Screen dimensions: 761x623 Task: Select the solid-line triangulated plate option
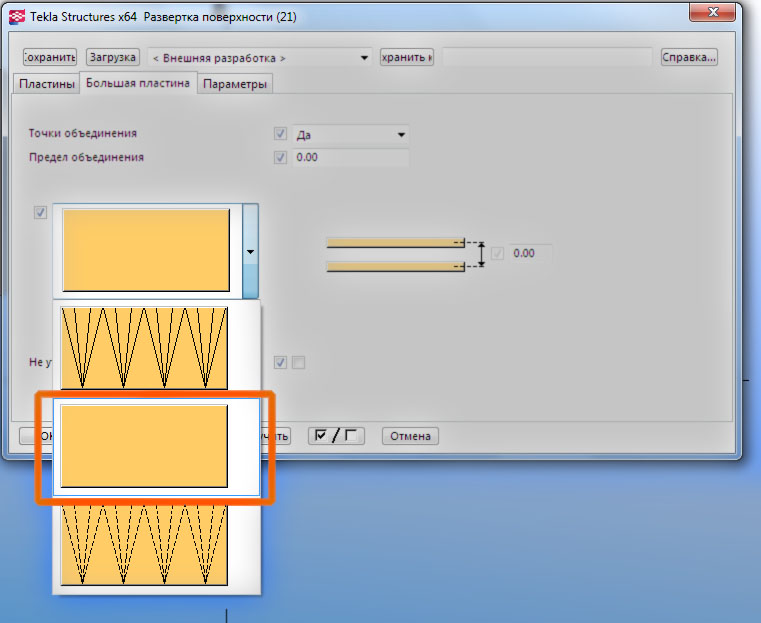click(144, 346)
